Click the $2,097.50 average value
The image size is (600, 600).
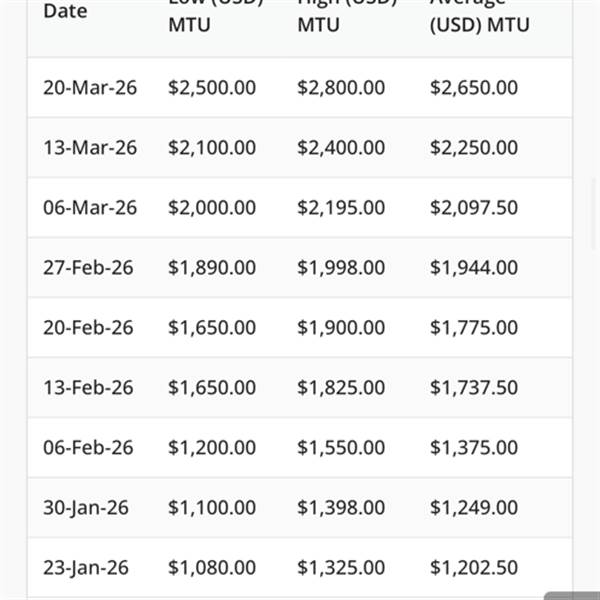pyautogui.click(x=474, y=208)
